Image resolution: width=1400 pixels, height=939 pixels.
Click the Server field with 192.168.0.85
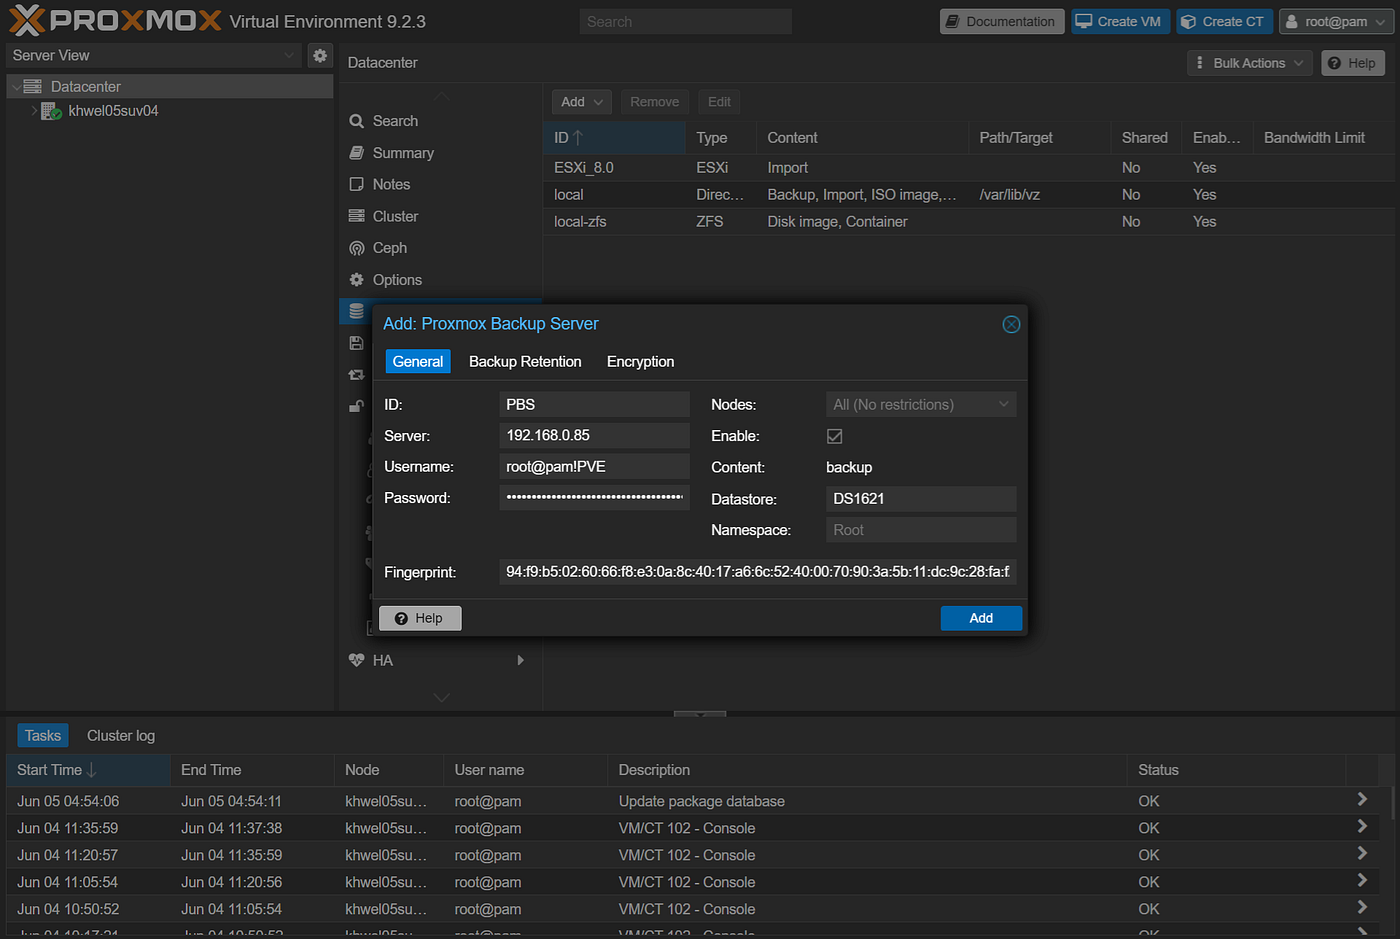coord(594,436)
